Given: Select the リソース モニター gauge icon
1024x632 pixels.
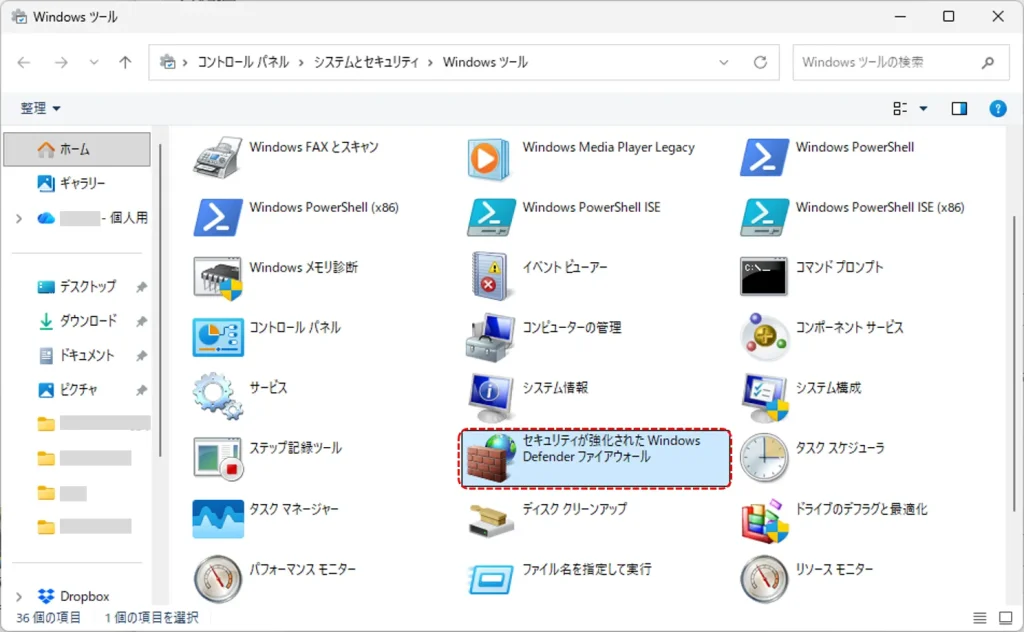Looking at the screenshot, I should (x=764, y=578).
